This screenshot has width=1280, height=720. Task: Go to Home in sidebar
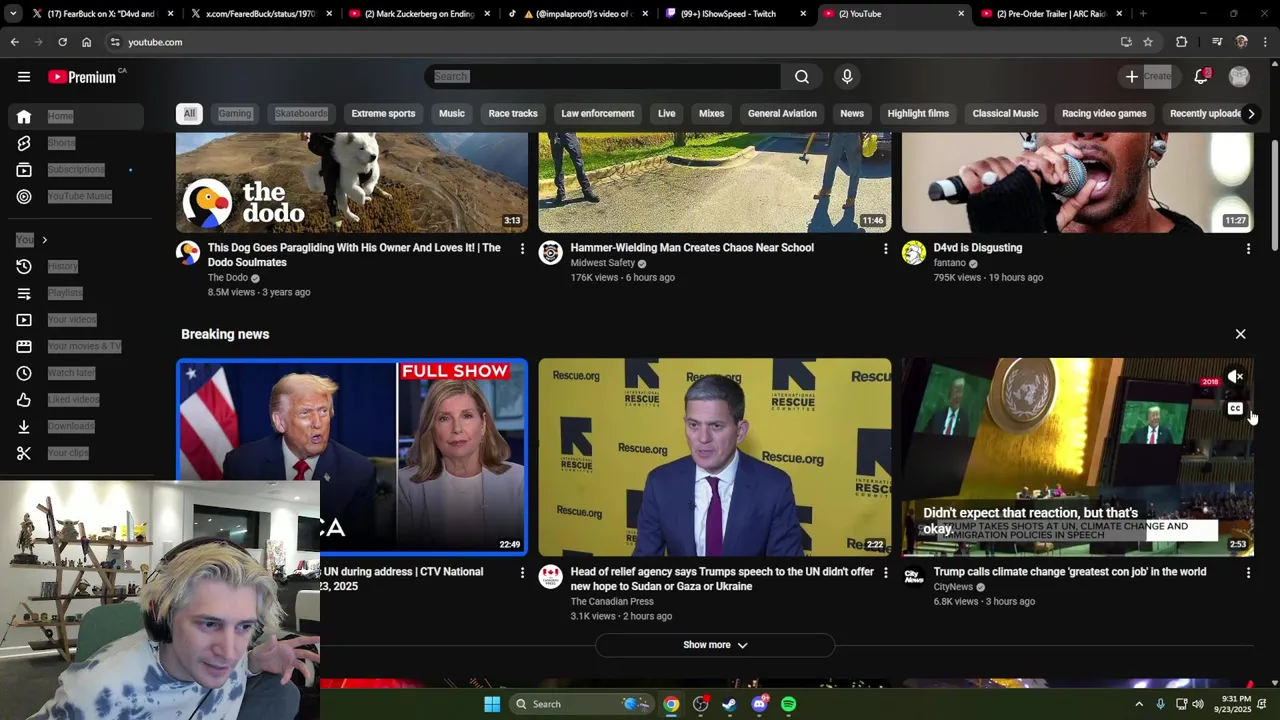(x=78, y=116)
